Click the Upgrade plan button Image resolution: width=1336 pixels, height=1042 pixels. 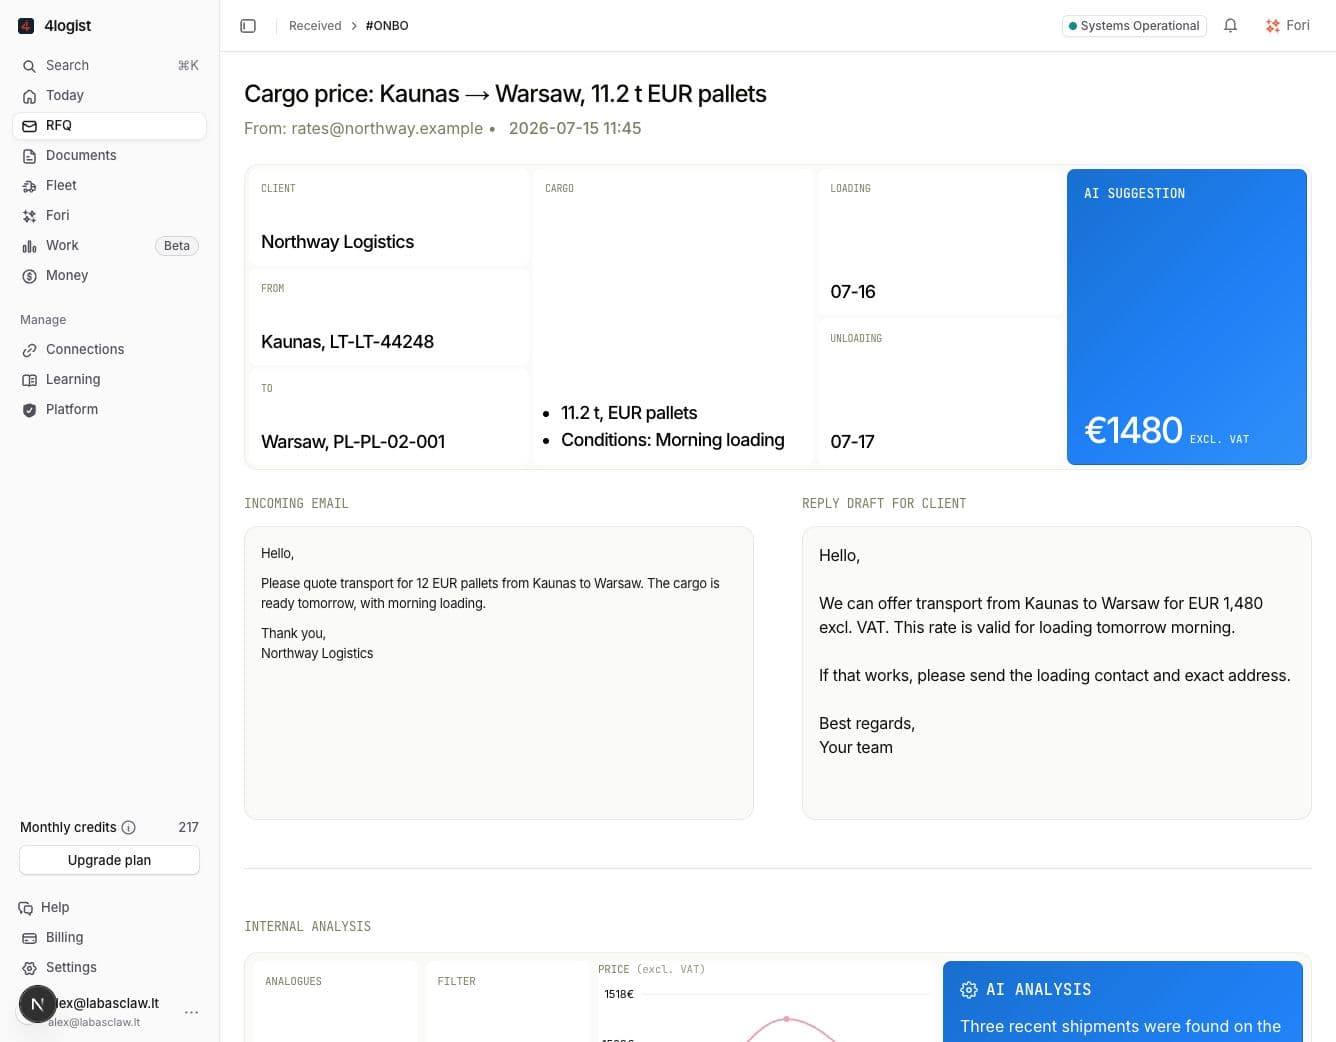click(x=110, y=860)
